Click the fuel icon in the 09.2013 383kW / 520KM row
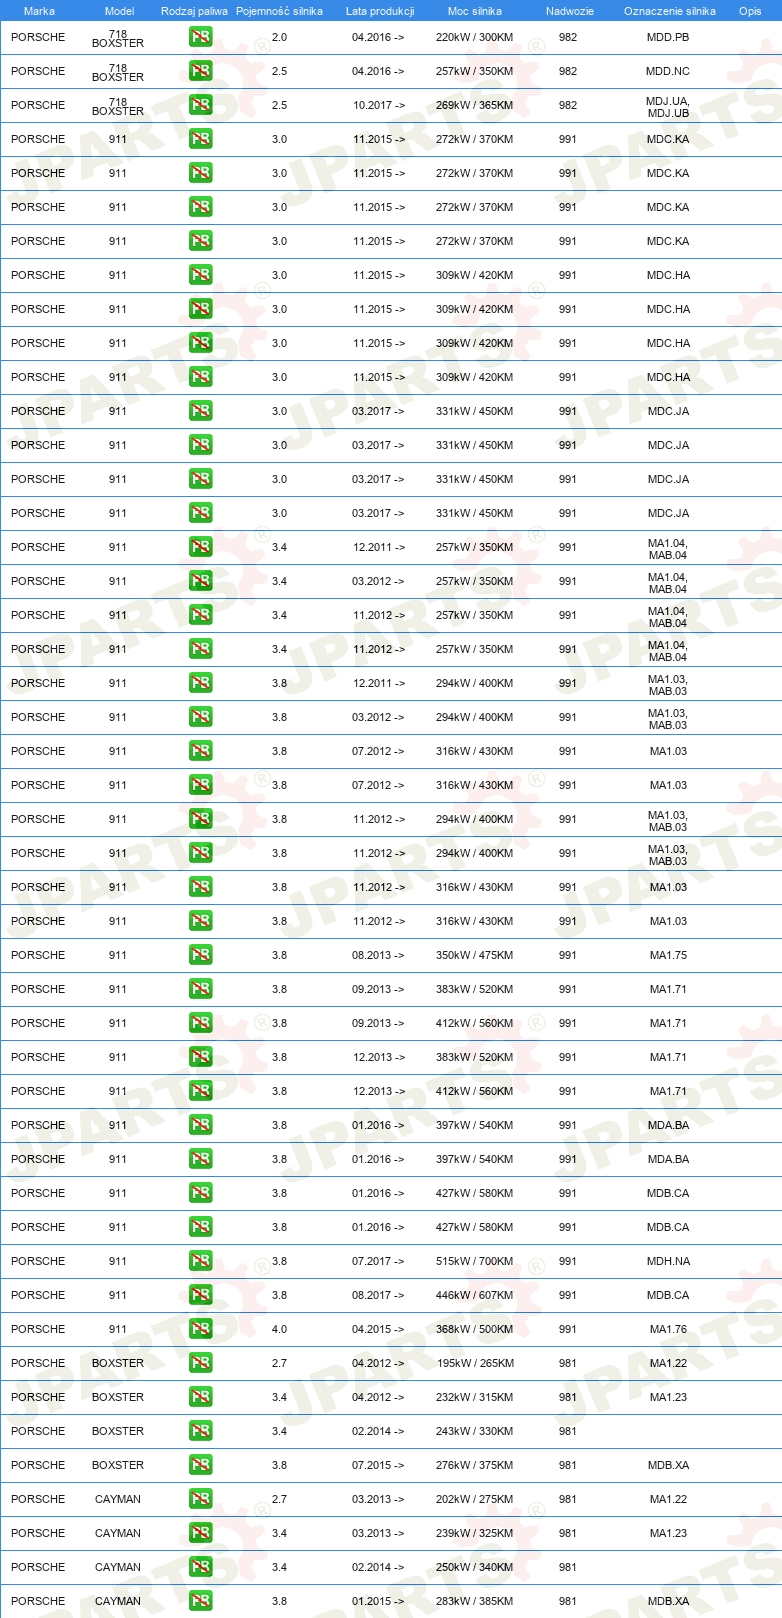The height and width of the screenshot is (1618, 782). tap(201, 989)
